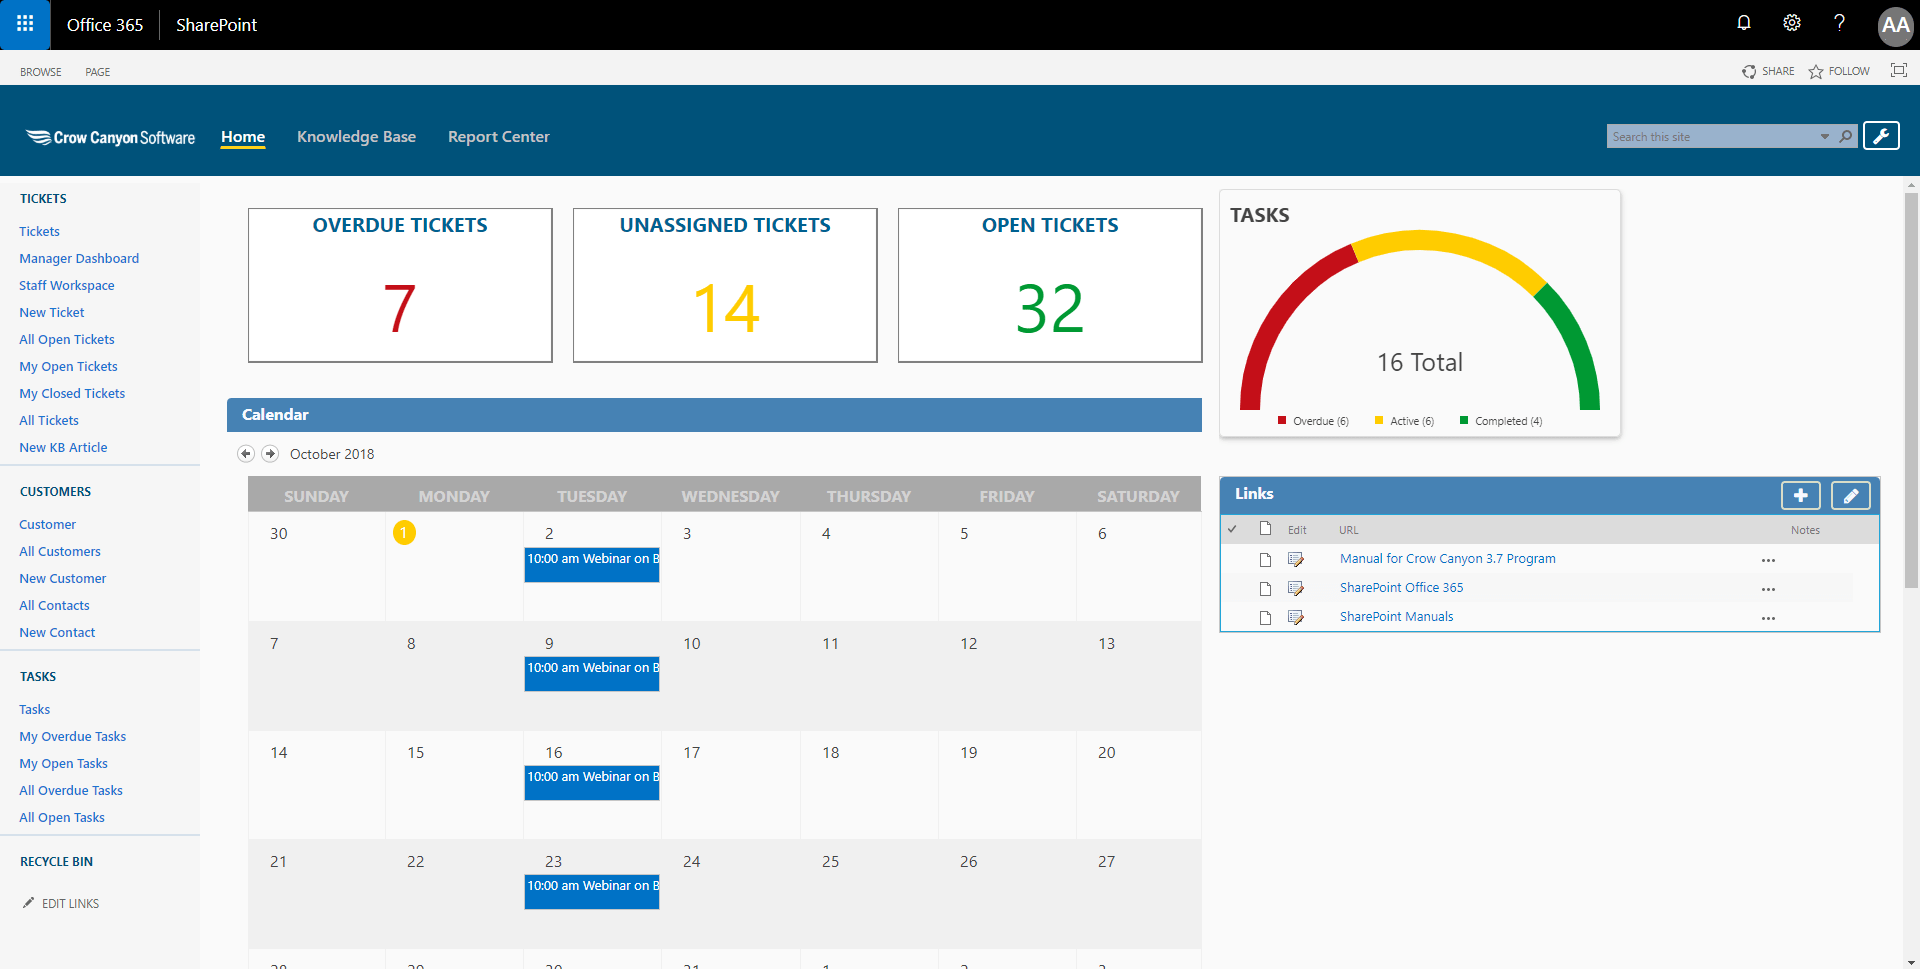Edit the Links list with pencil button
Viewport: 1920px width, 969px height.
pos(1851,495)
